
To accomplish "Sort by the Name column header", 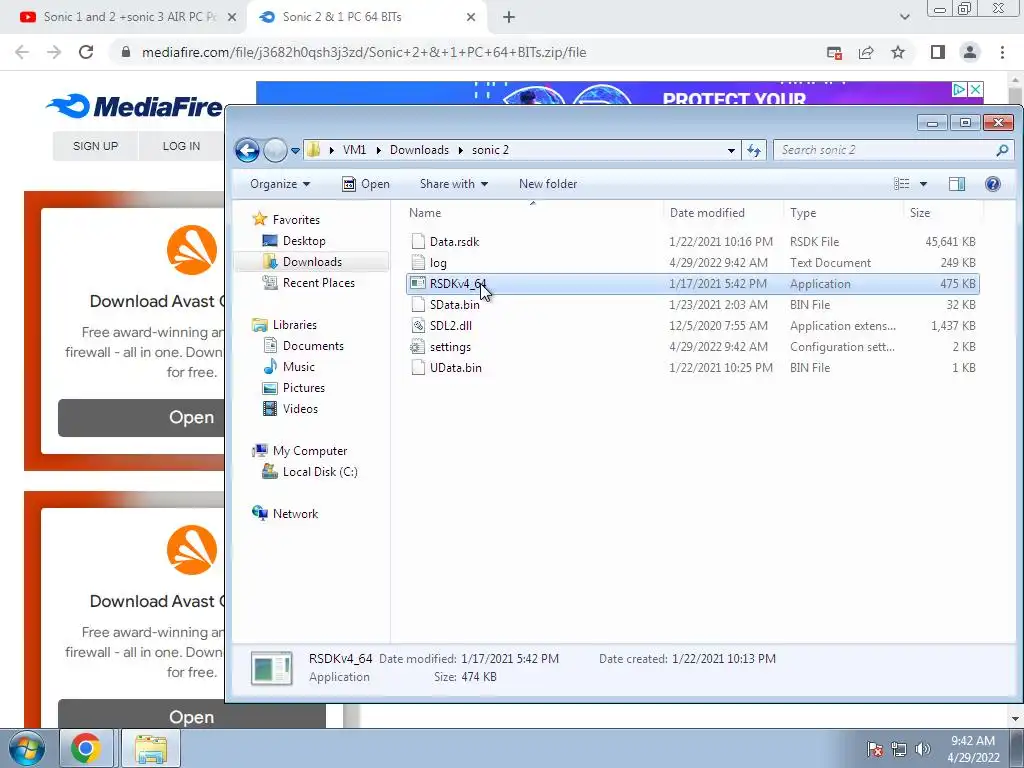I will coord(424,213).
